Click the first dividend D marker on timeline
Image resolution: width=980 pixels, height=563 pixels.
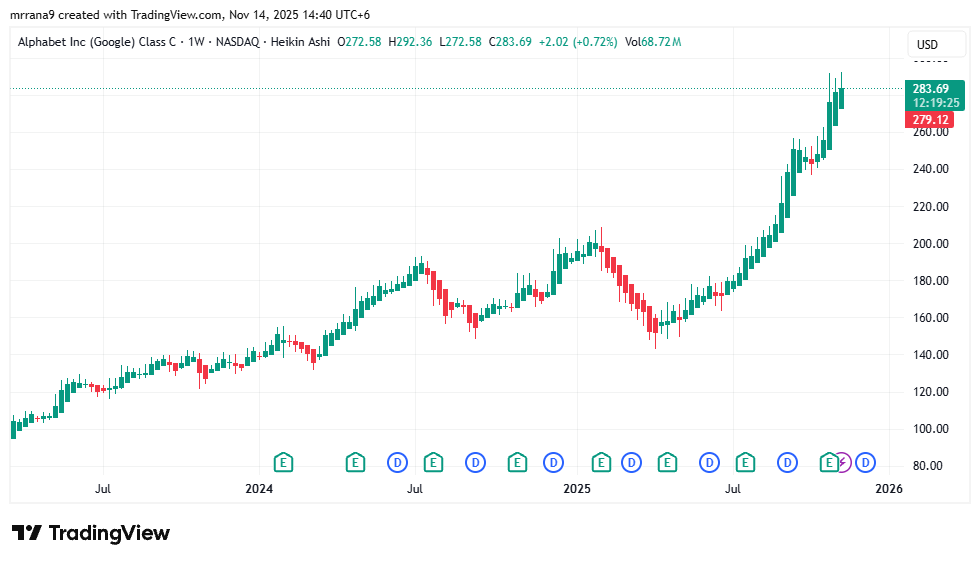(398, 462)
